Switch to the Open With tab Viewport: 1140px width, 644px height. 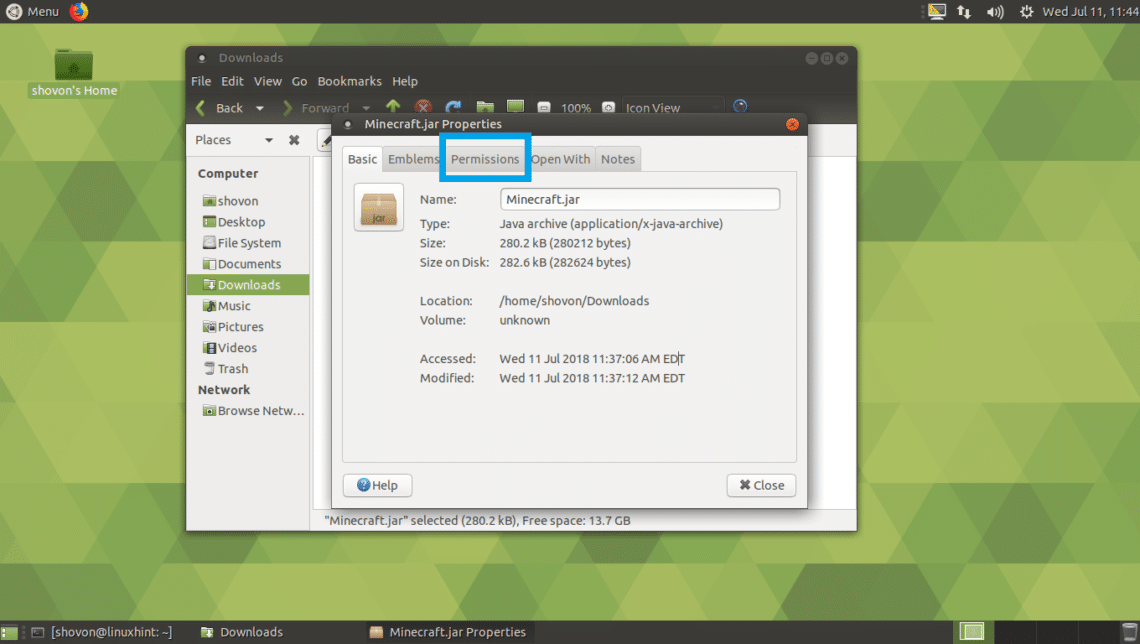tap(561, 159)
